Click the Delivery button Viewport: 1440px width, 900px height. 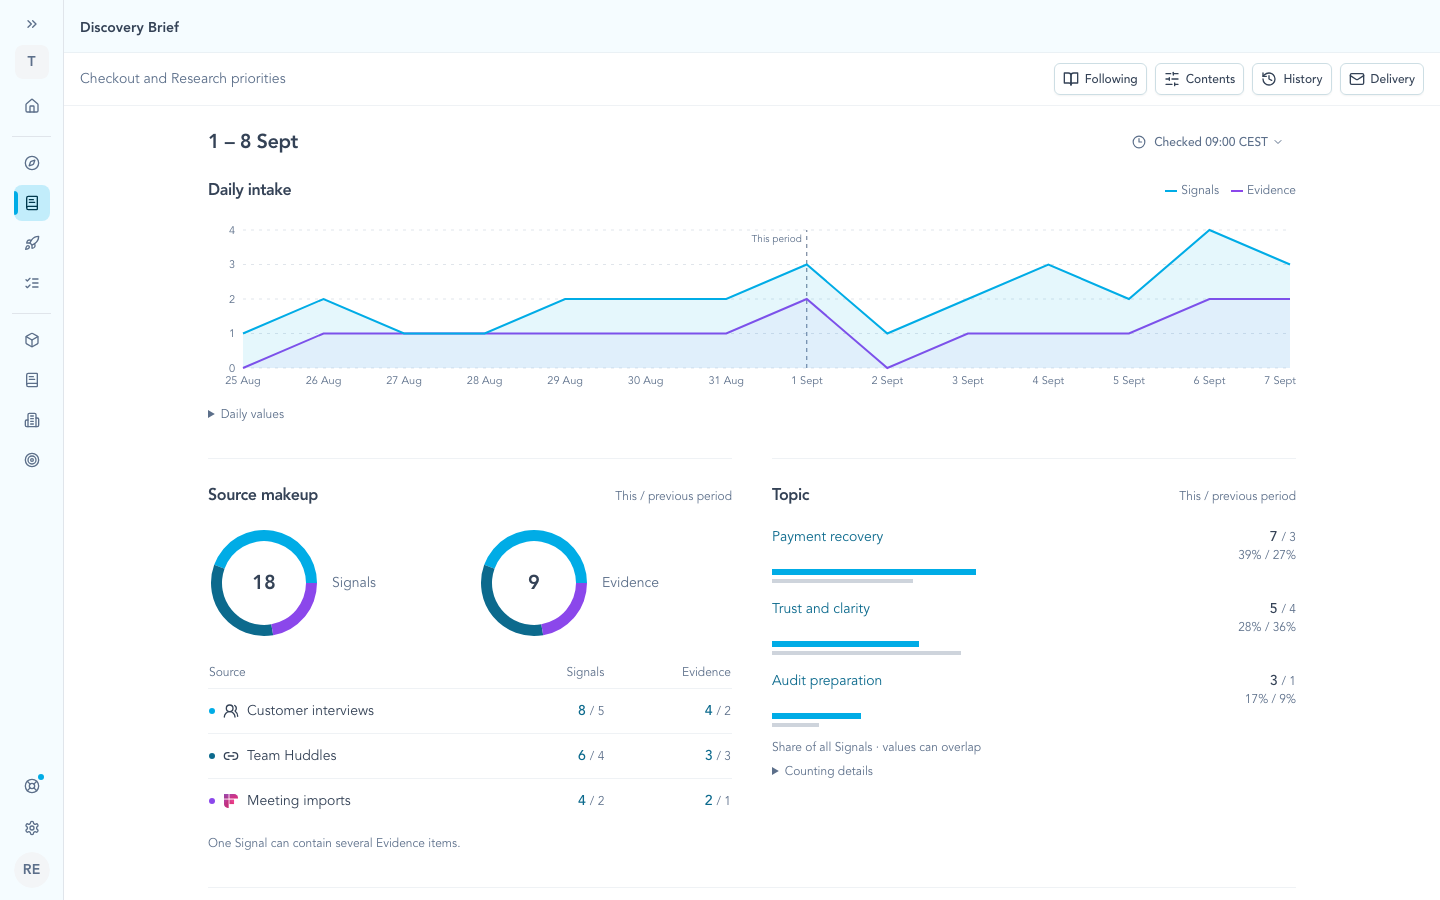1382,79
